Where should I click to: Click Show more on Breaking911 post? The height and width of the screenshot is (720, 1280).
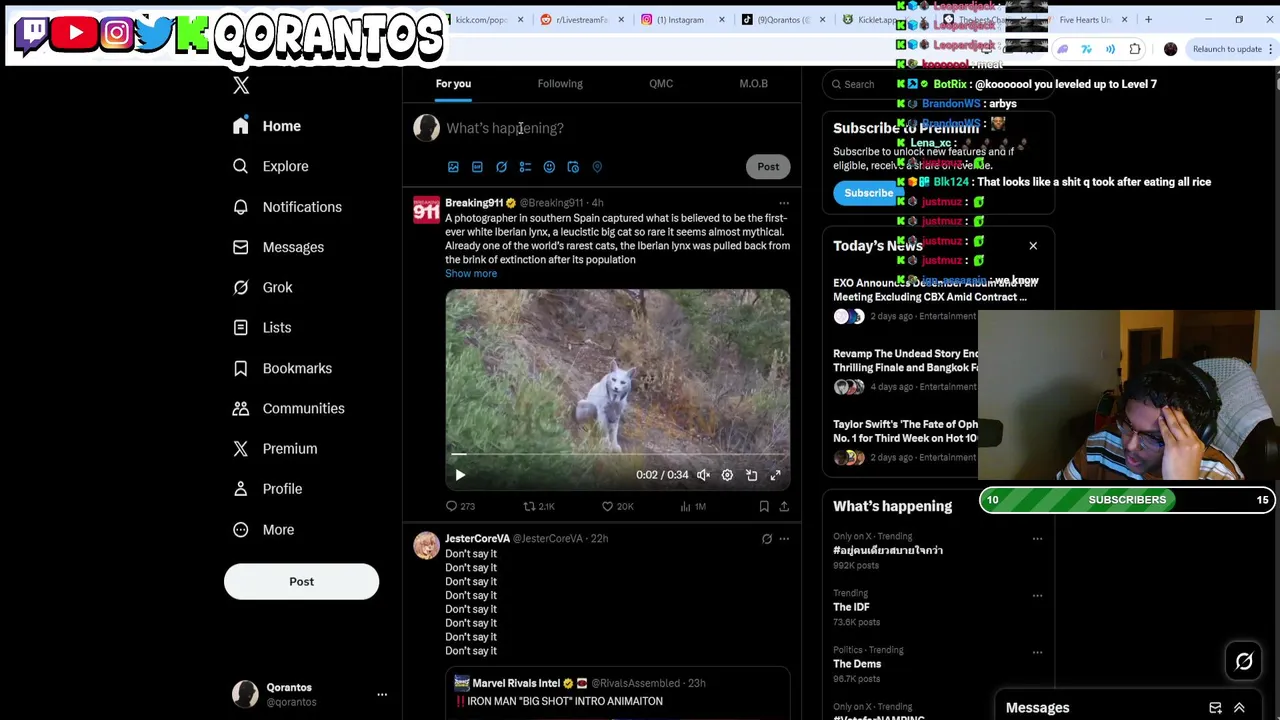point(471,274)
